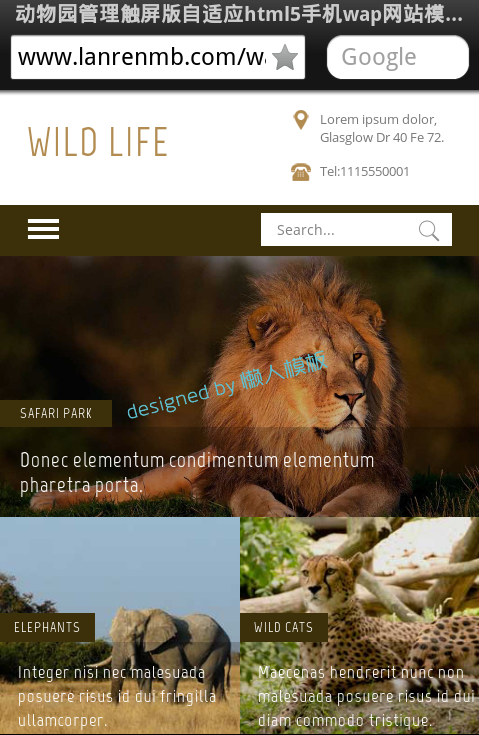
Task: Click the Google search box
Action: 397,57
